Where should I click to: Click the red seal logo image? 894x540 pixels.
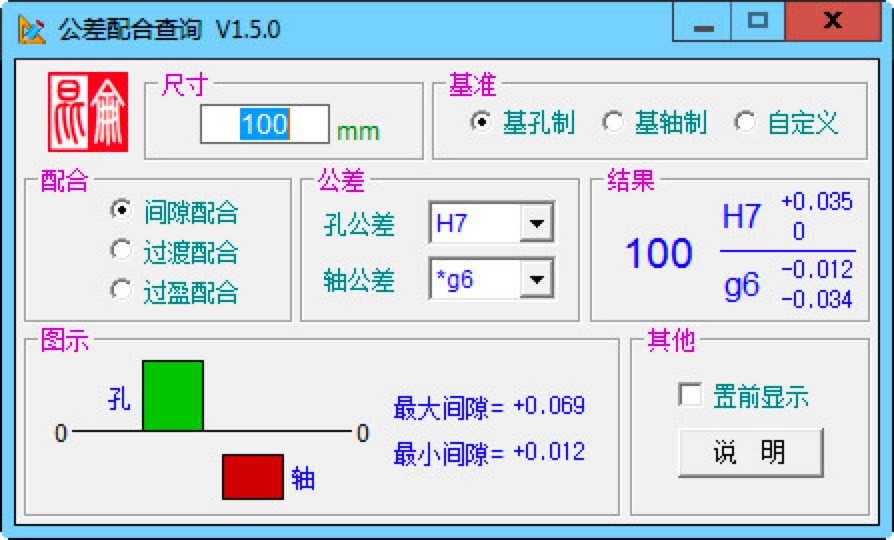pos(88,112)
